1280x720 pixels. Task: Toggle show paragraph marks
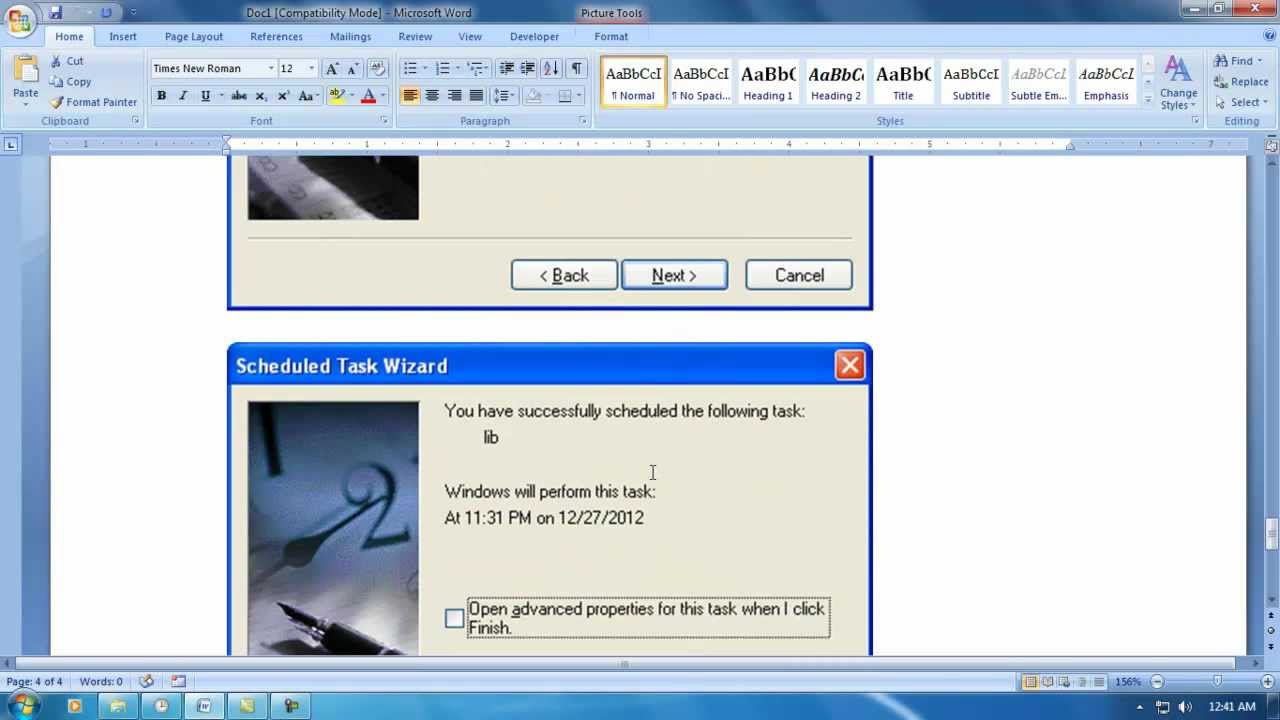click(x=576, y=68)
